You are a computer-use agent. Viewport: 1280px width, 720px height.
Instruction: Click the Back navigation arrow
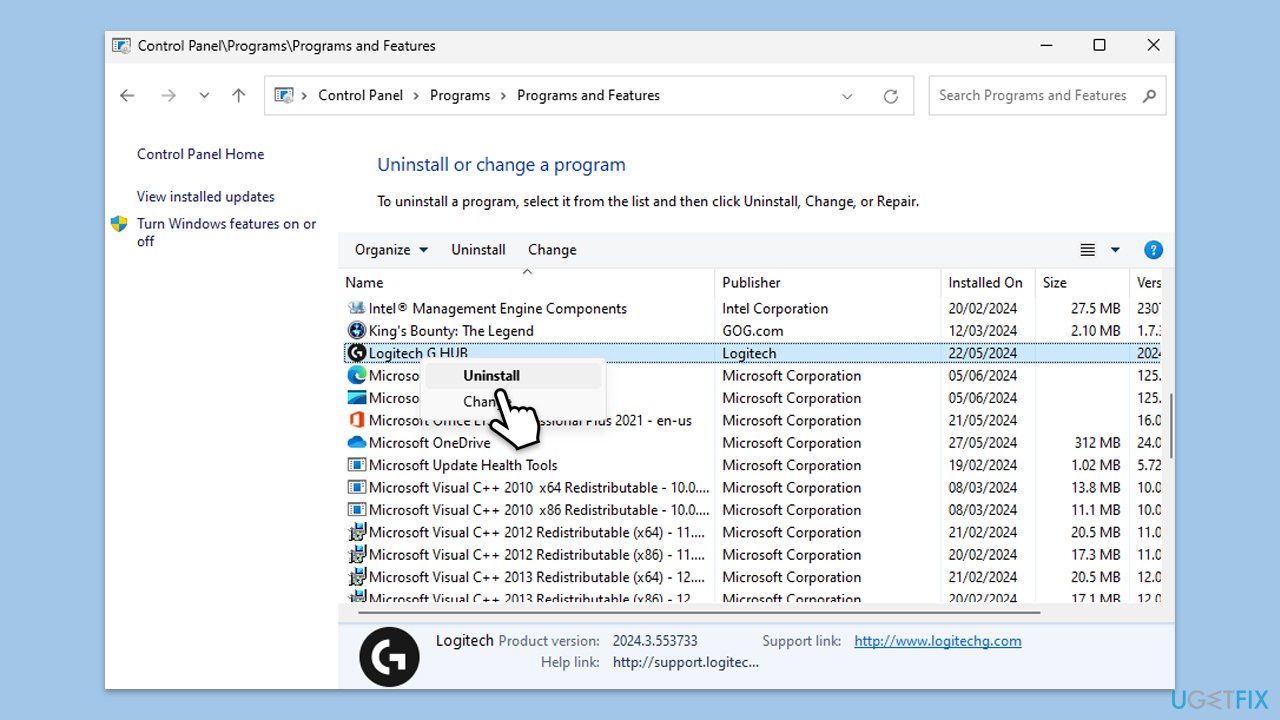click(x=127, y=96)
